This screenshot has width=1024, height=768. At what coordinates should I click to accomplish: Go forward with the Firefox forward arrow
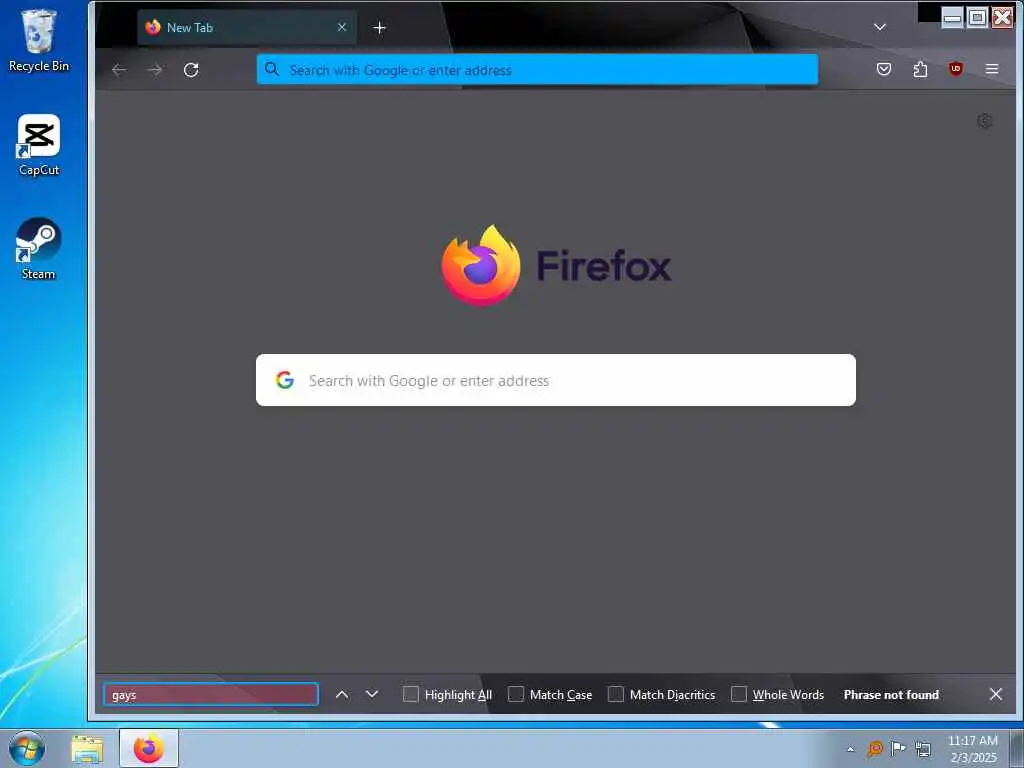click(x=155, y=70)
